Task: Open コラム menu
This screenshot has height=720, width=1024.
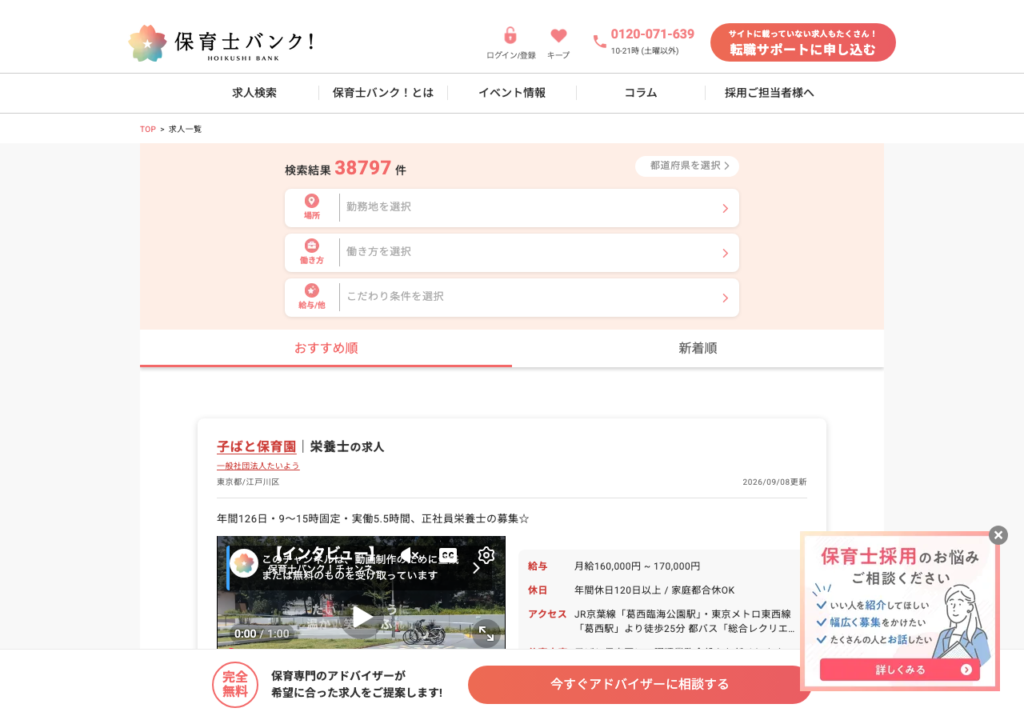Action: (641, 93)
